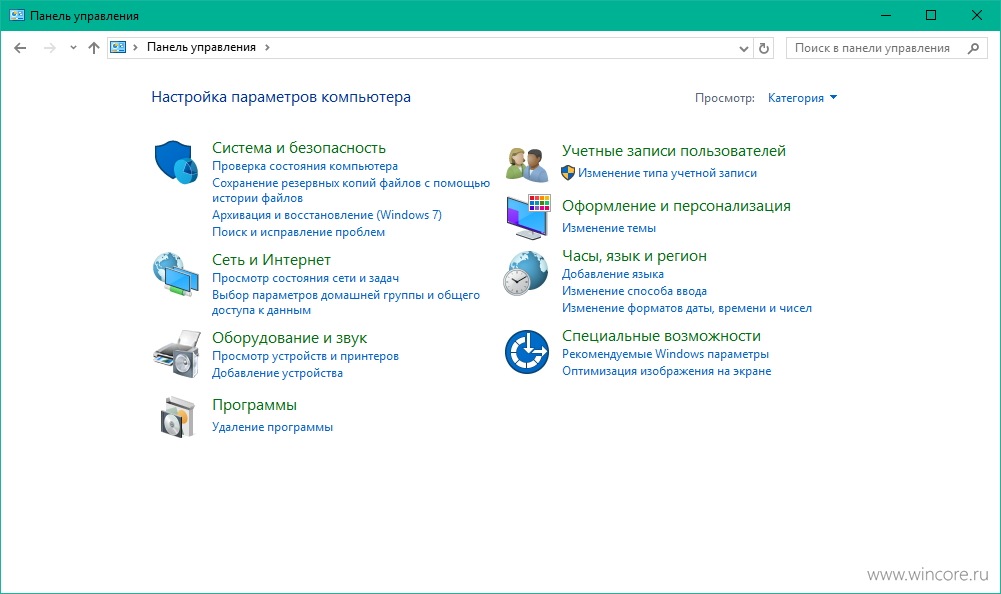Click Оптимизация изображения на экране
The height and width of the screenshot is (594, 1001).
point(666,371)
